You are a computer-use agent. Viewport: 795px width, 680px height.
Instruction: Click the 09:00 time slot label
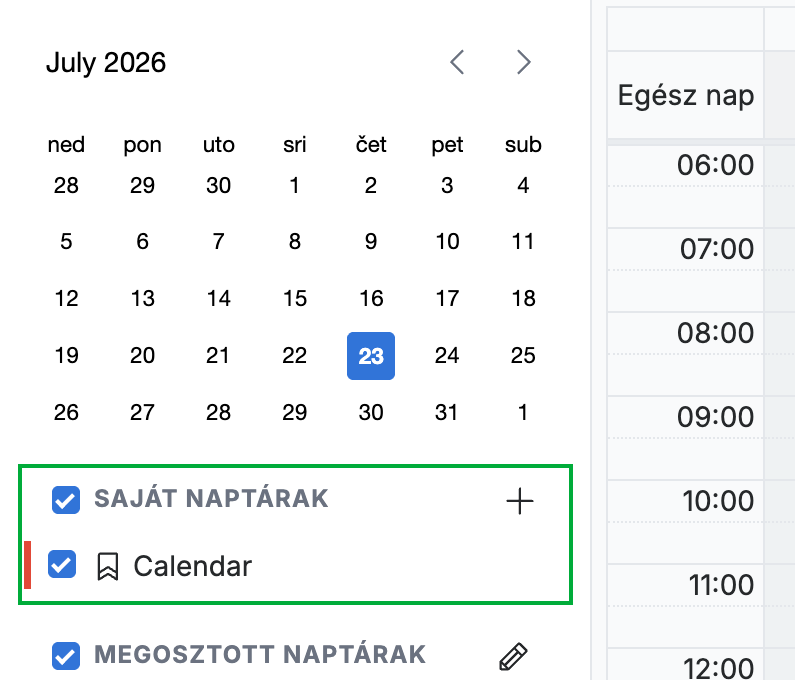click(x=715, y=417)
